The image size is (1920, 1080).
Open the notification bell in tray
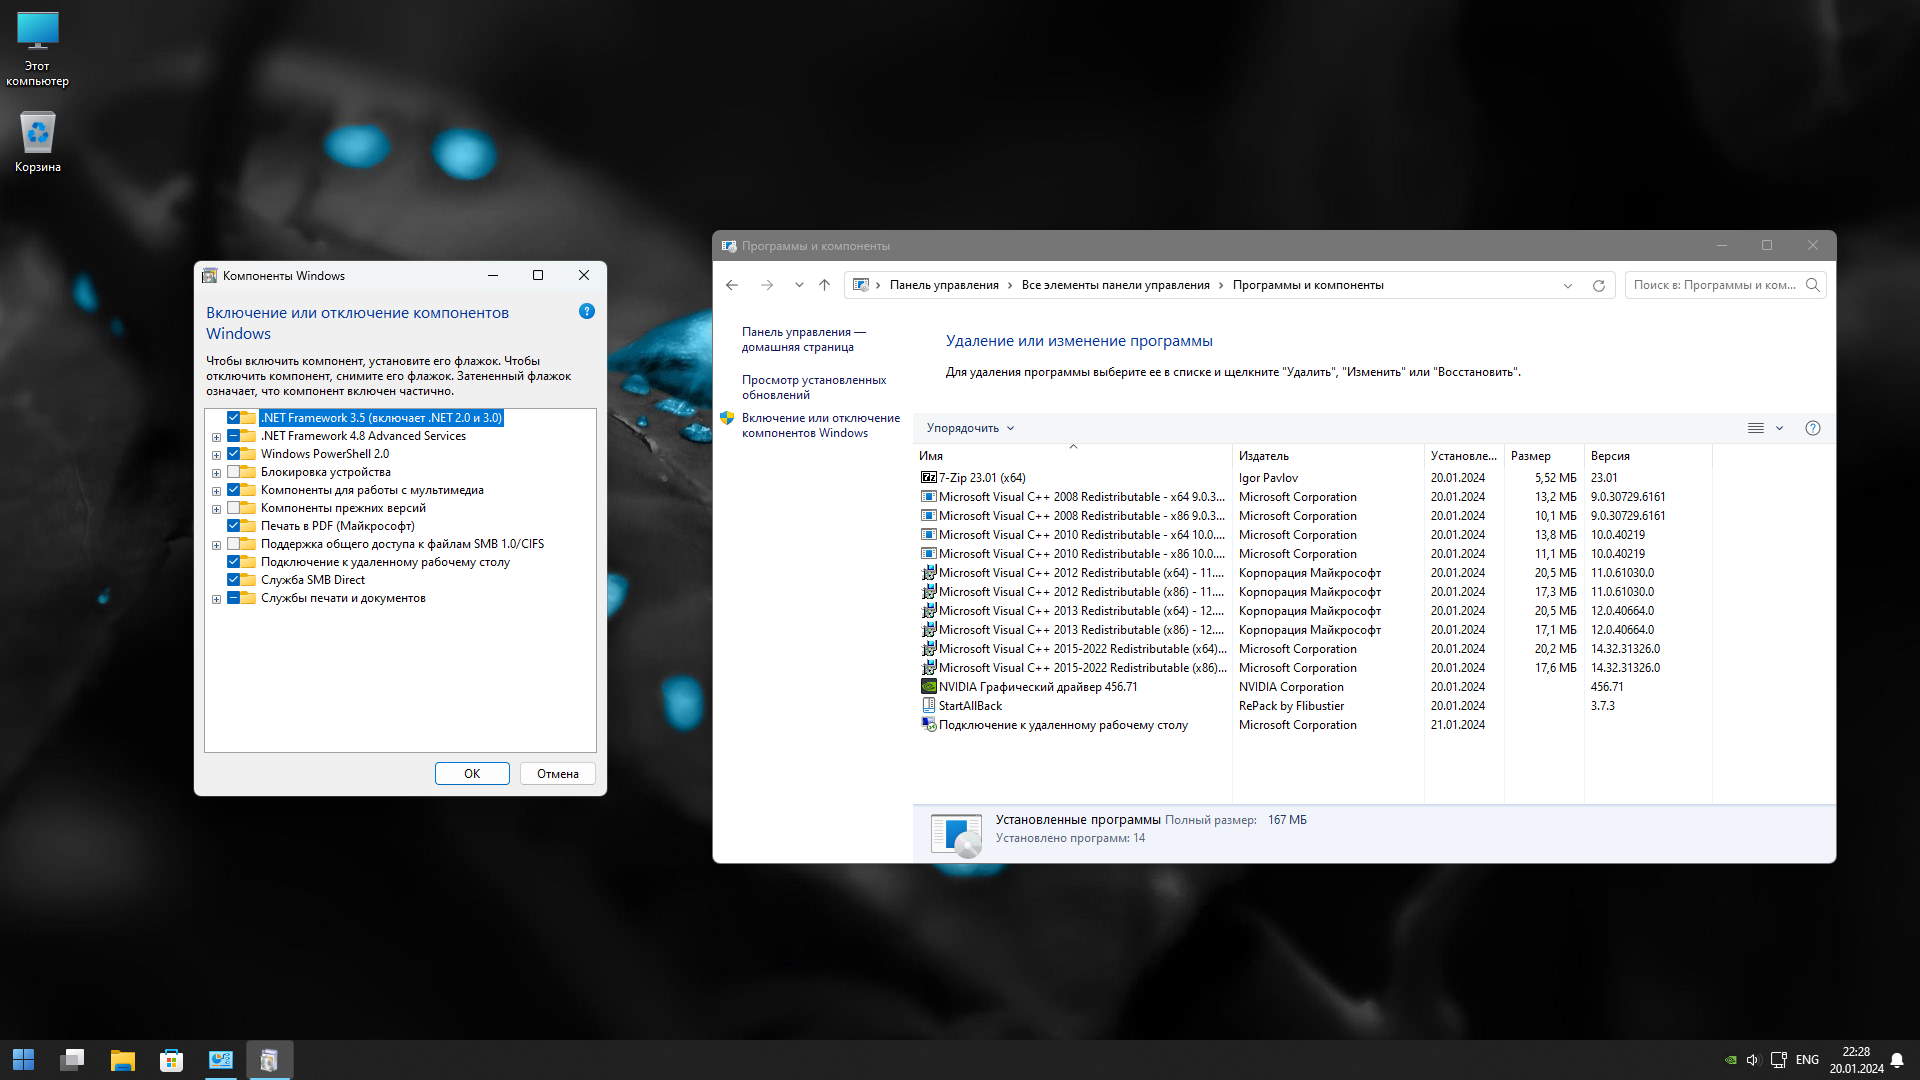[1896, 1060]
